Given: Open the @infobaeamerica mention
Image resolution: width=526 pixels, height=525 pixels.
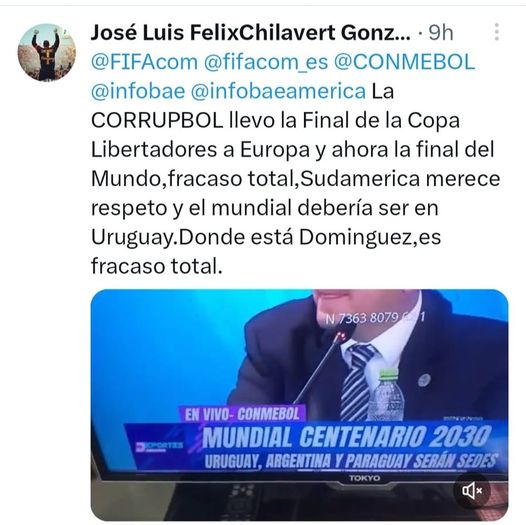Looking at the screenshot, I should pos(278,91).
